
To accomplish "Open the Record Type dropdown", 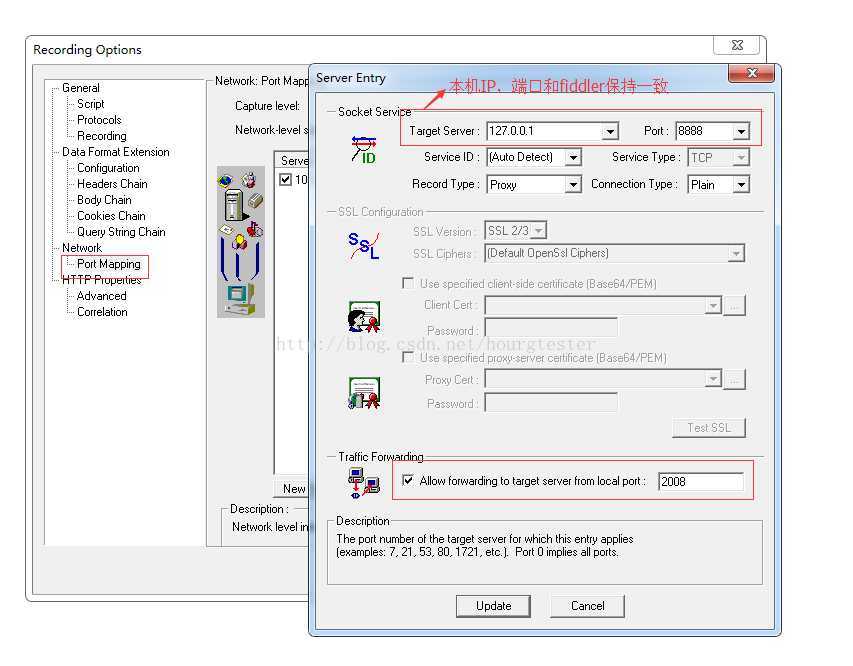I will (573, 185).
